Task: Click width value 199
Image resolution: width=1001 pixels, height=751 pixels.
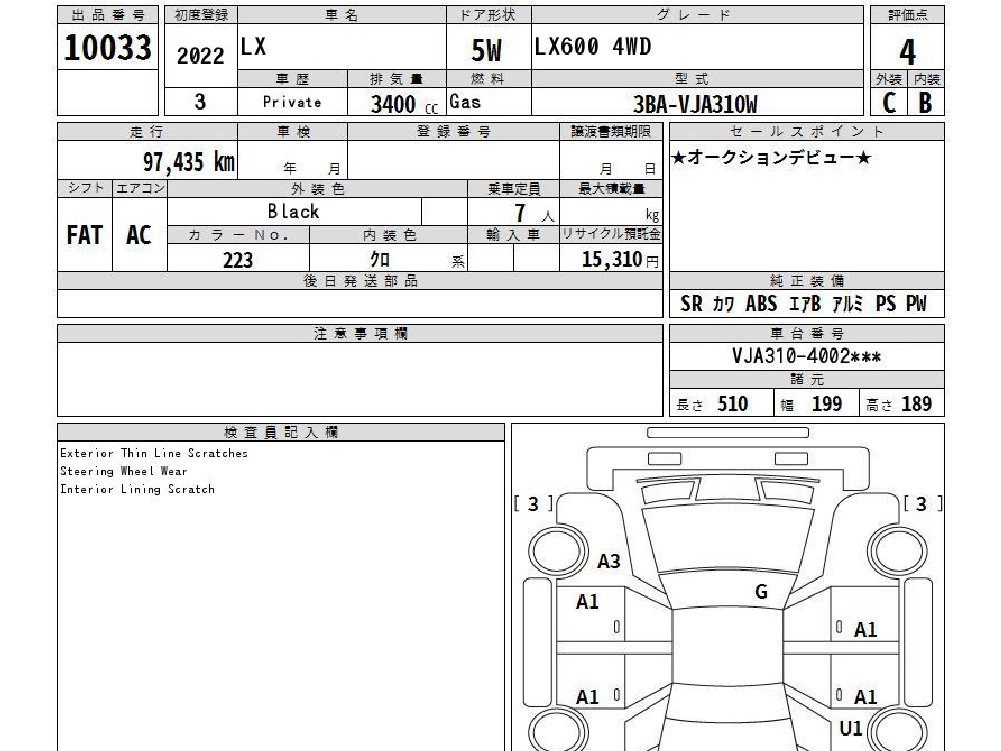Action: (x=827, y=404)
